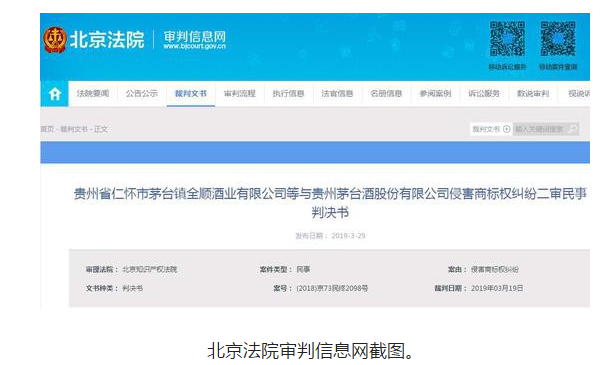Screen dimensions: 616x365
Task: Click the keyword search input field
Action: click(541, 129)
